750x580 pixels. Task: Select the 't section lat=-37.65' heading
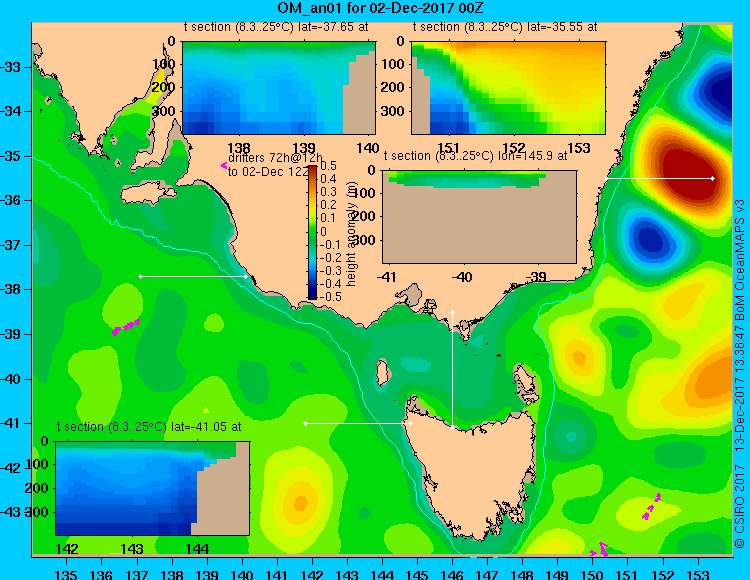click(x=276, y=27)
